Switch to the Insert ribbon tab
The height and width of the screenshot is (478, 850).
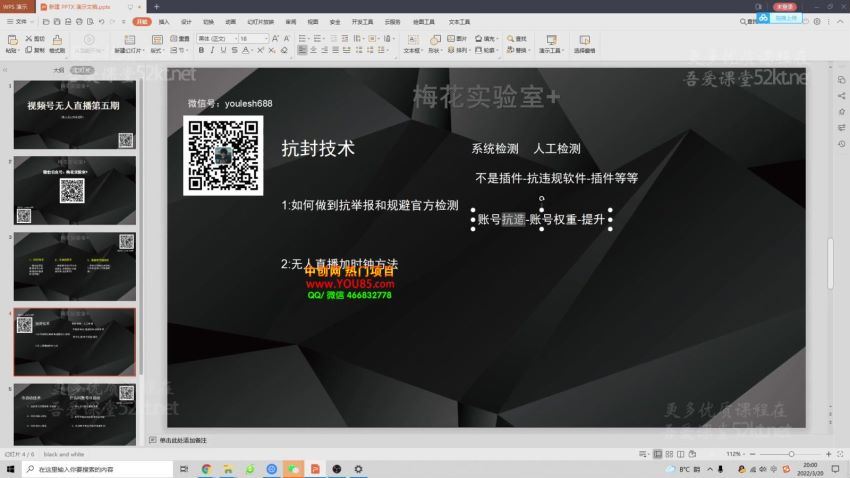coord(164,22)
